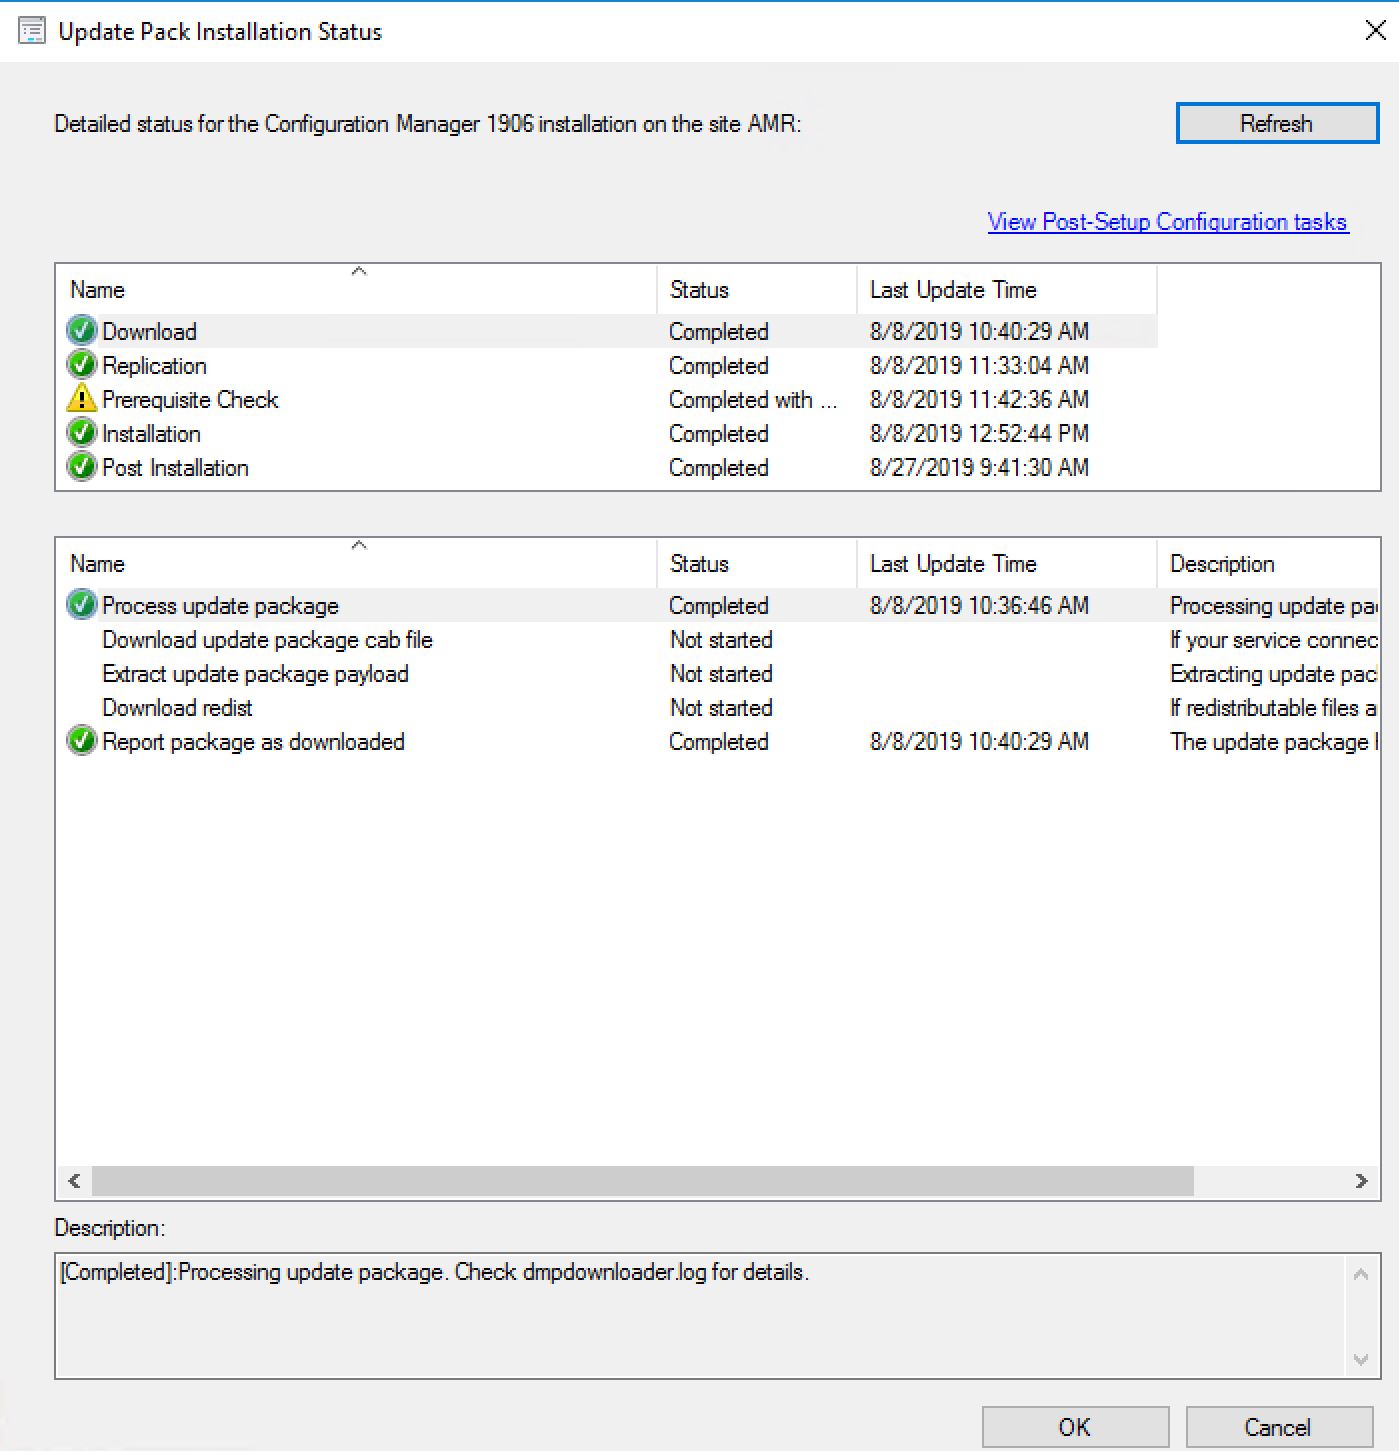
Task: Click the horizontal scrollbar right arrow
Action: tap(1361, 1181)
